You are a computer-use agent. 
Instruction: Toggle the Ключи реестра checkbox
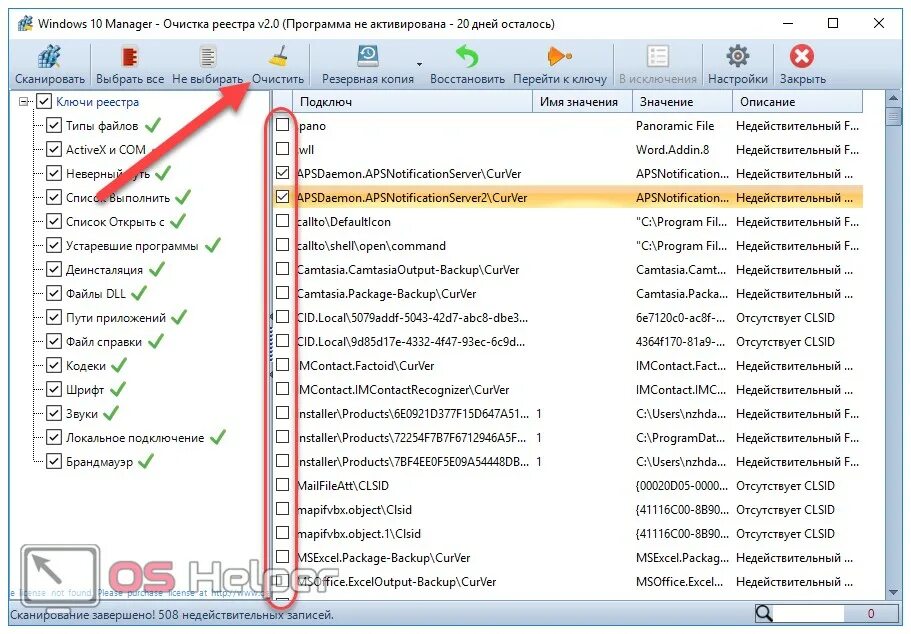(44, 102)
